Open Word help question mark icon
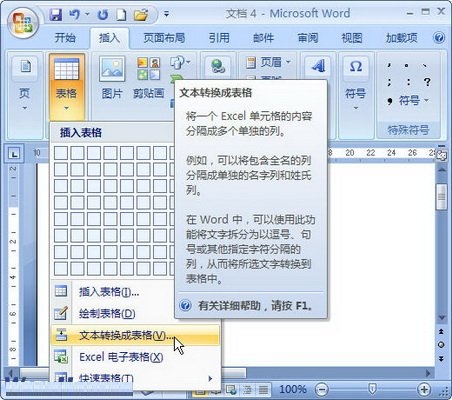This screenshot has height=400, width=452. (x=439, y=37)
